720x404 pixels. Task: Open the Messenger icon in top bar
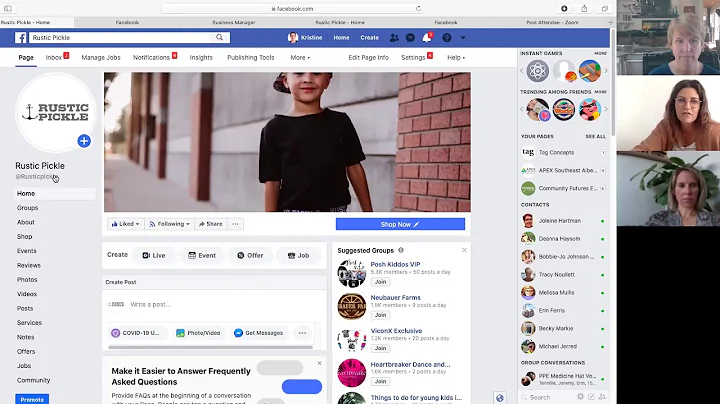point(411,38)
